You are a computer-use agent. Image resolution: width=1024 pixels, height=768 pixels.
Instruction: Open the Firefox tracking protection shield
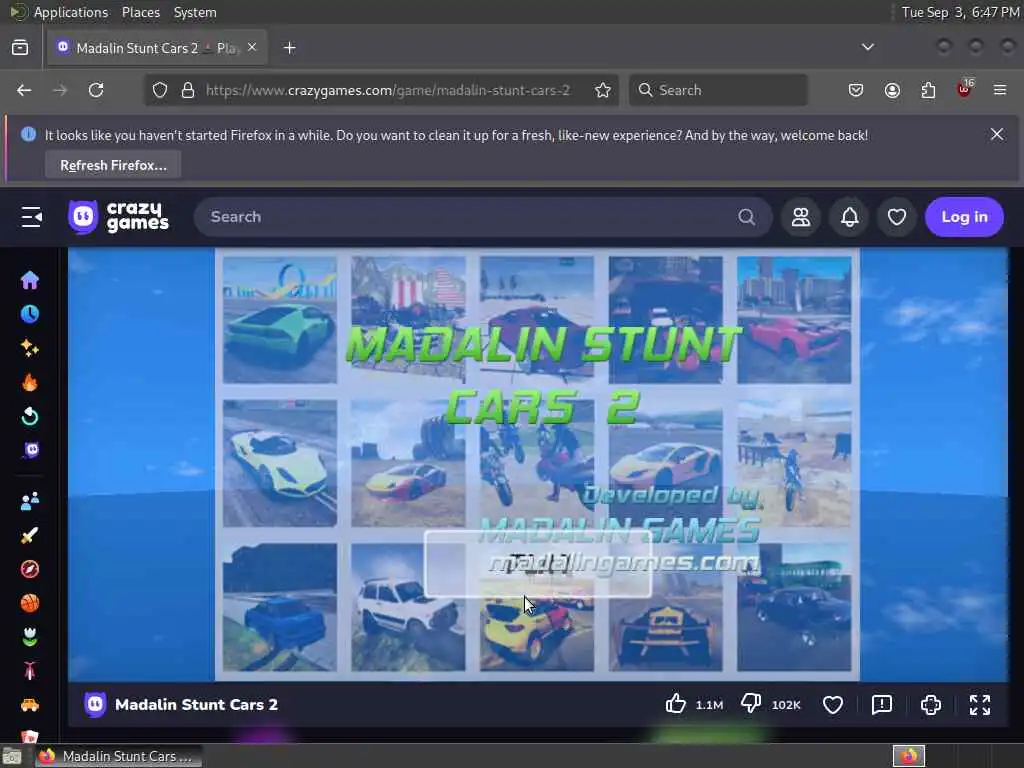pyautogui.click(x=160, y=90)
